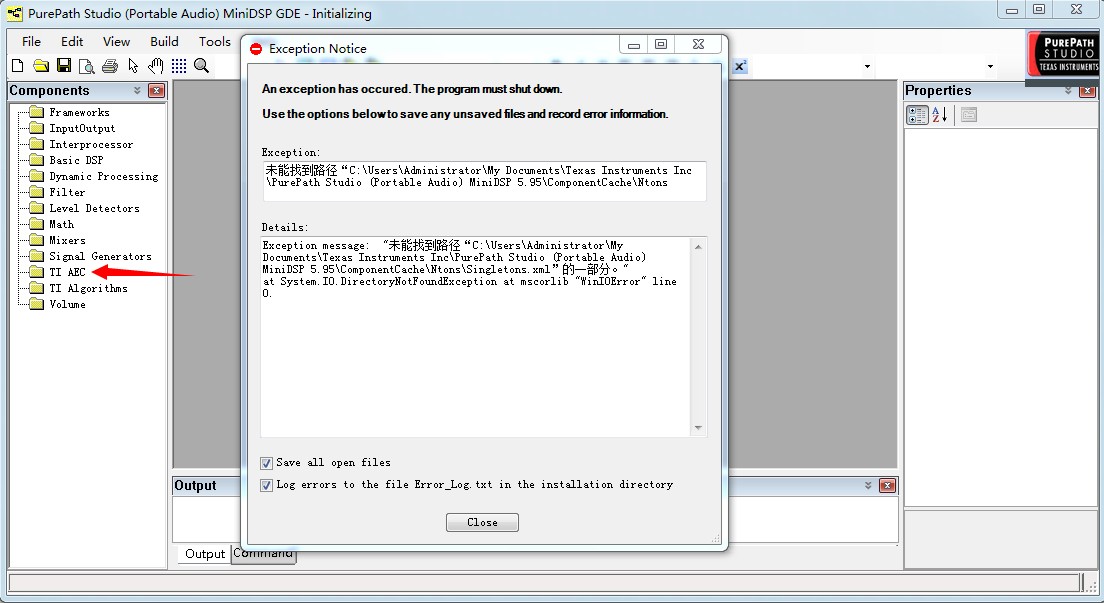The height and width of the screenshot is (603, 1104).
Task: Open the Build menu
Action: (x=164, y=42)
